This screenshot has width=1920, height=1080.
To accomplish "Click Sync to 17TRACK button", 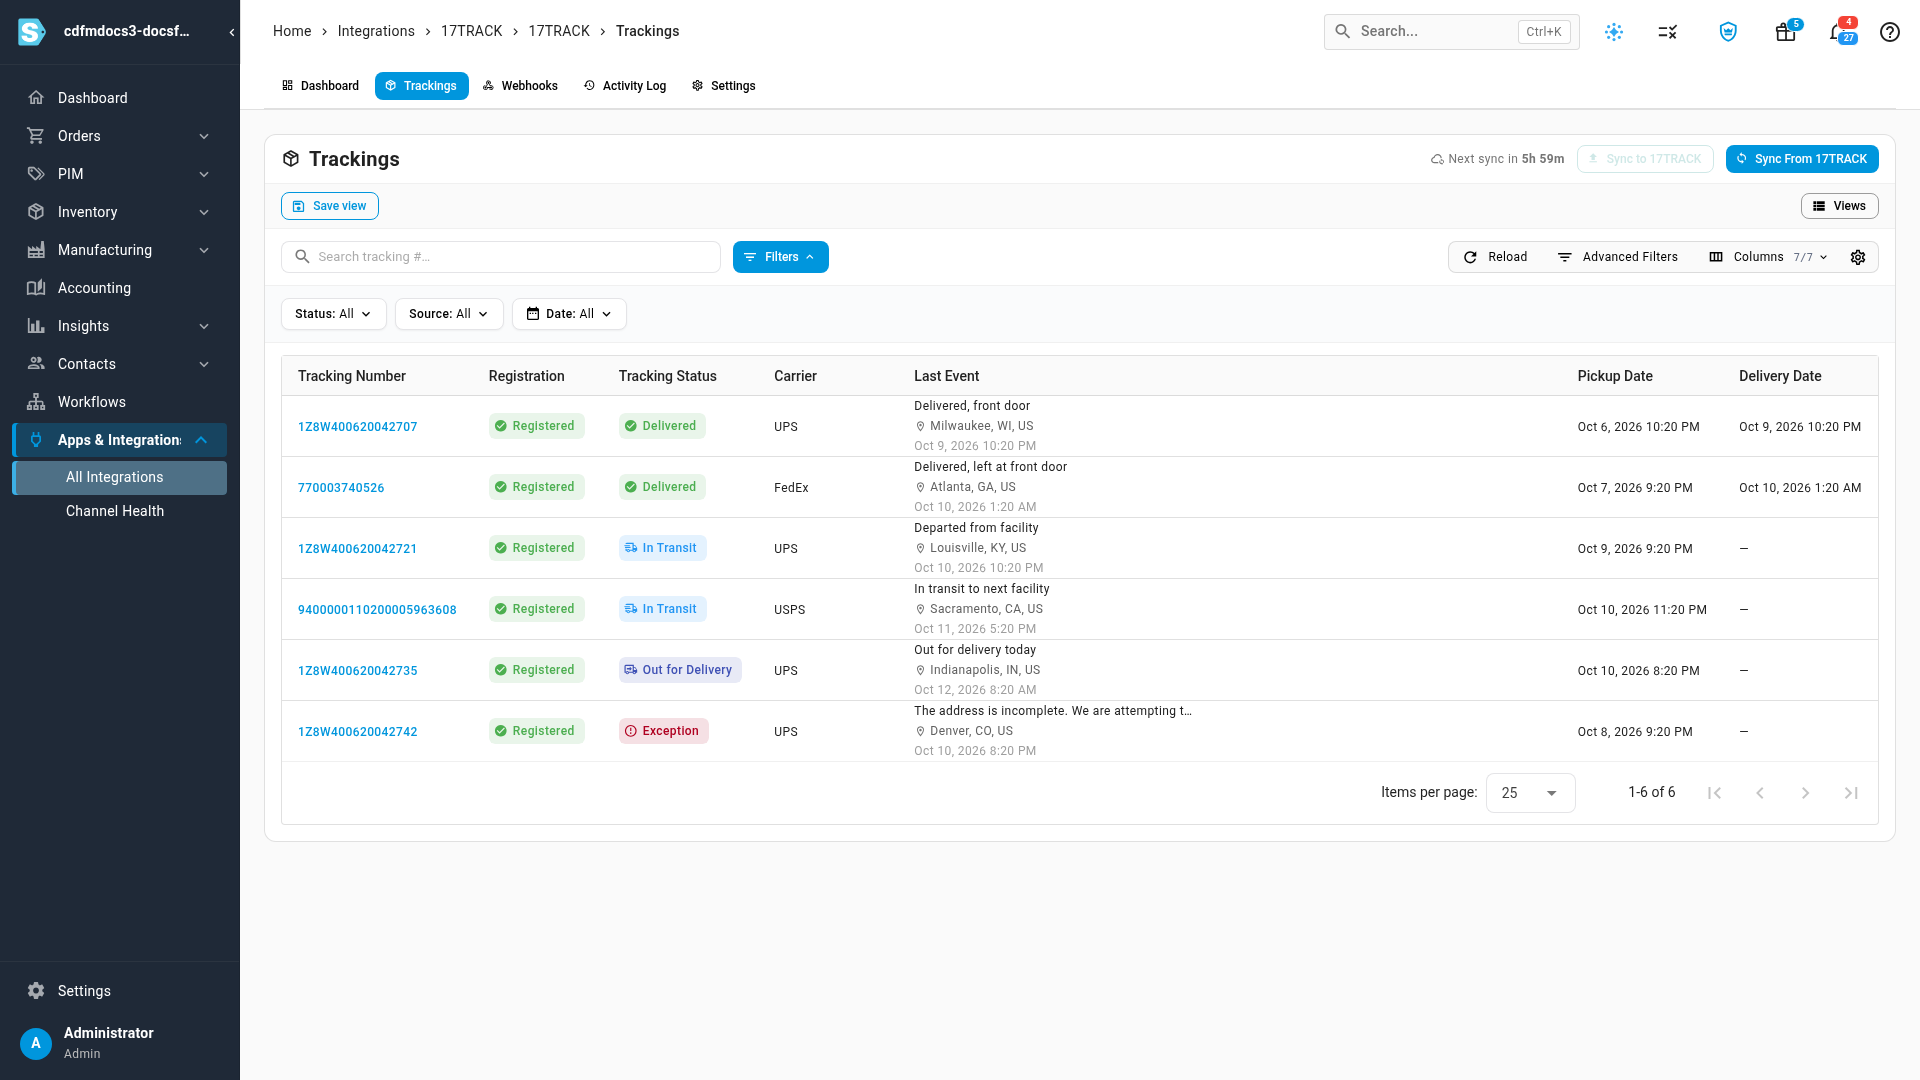I will (x=1645, y=159).
